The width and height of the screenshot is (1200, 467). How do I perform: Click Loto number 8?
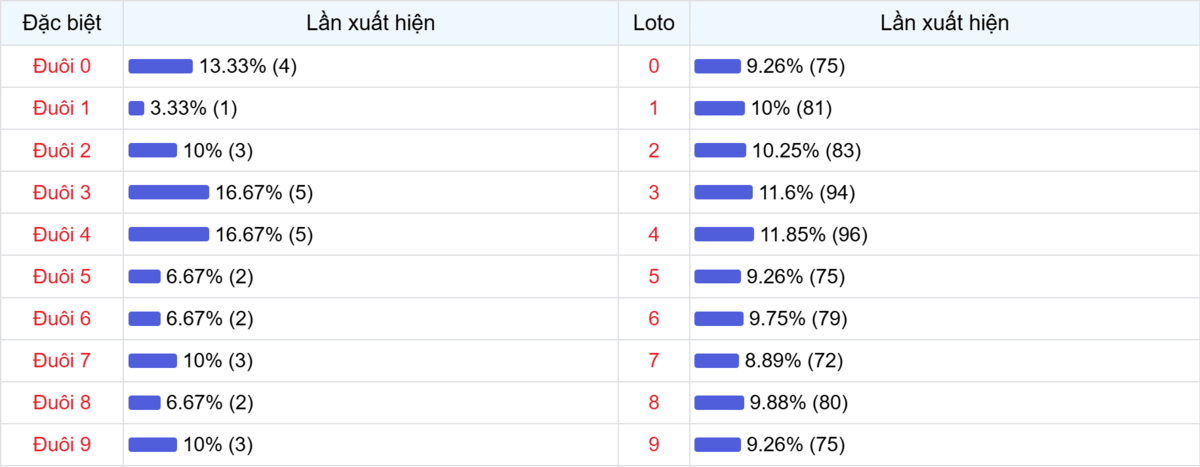654,402
